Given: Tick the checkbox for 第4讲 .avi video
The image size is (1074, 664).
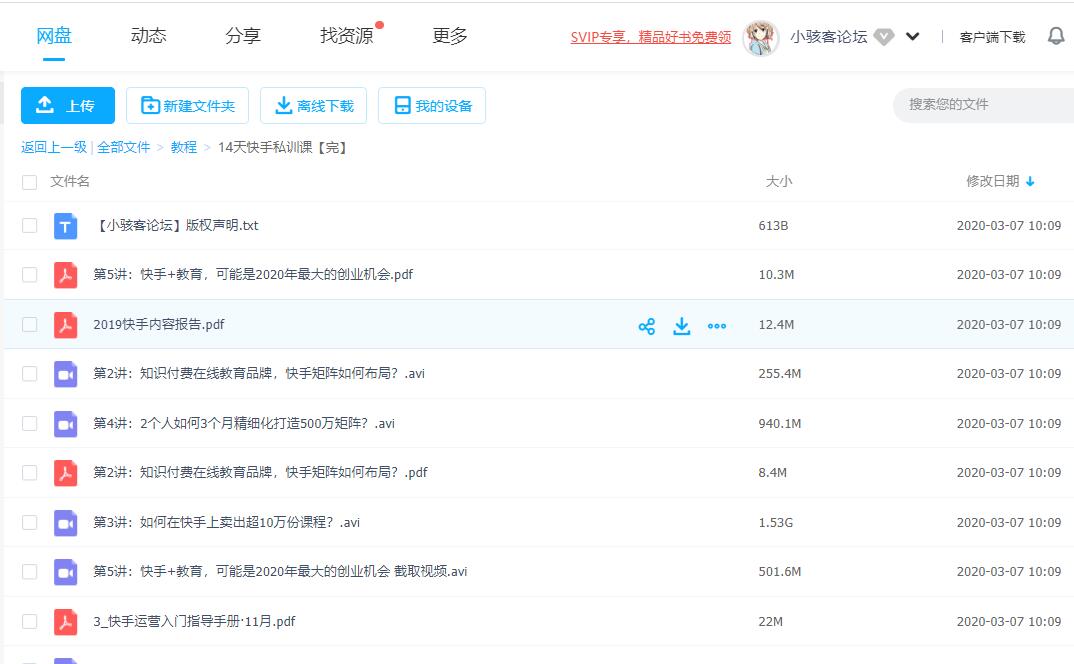Looking at the screenshot, I should 29,423.
